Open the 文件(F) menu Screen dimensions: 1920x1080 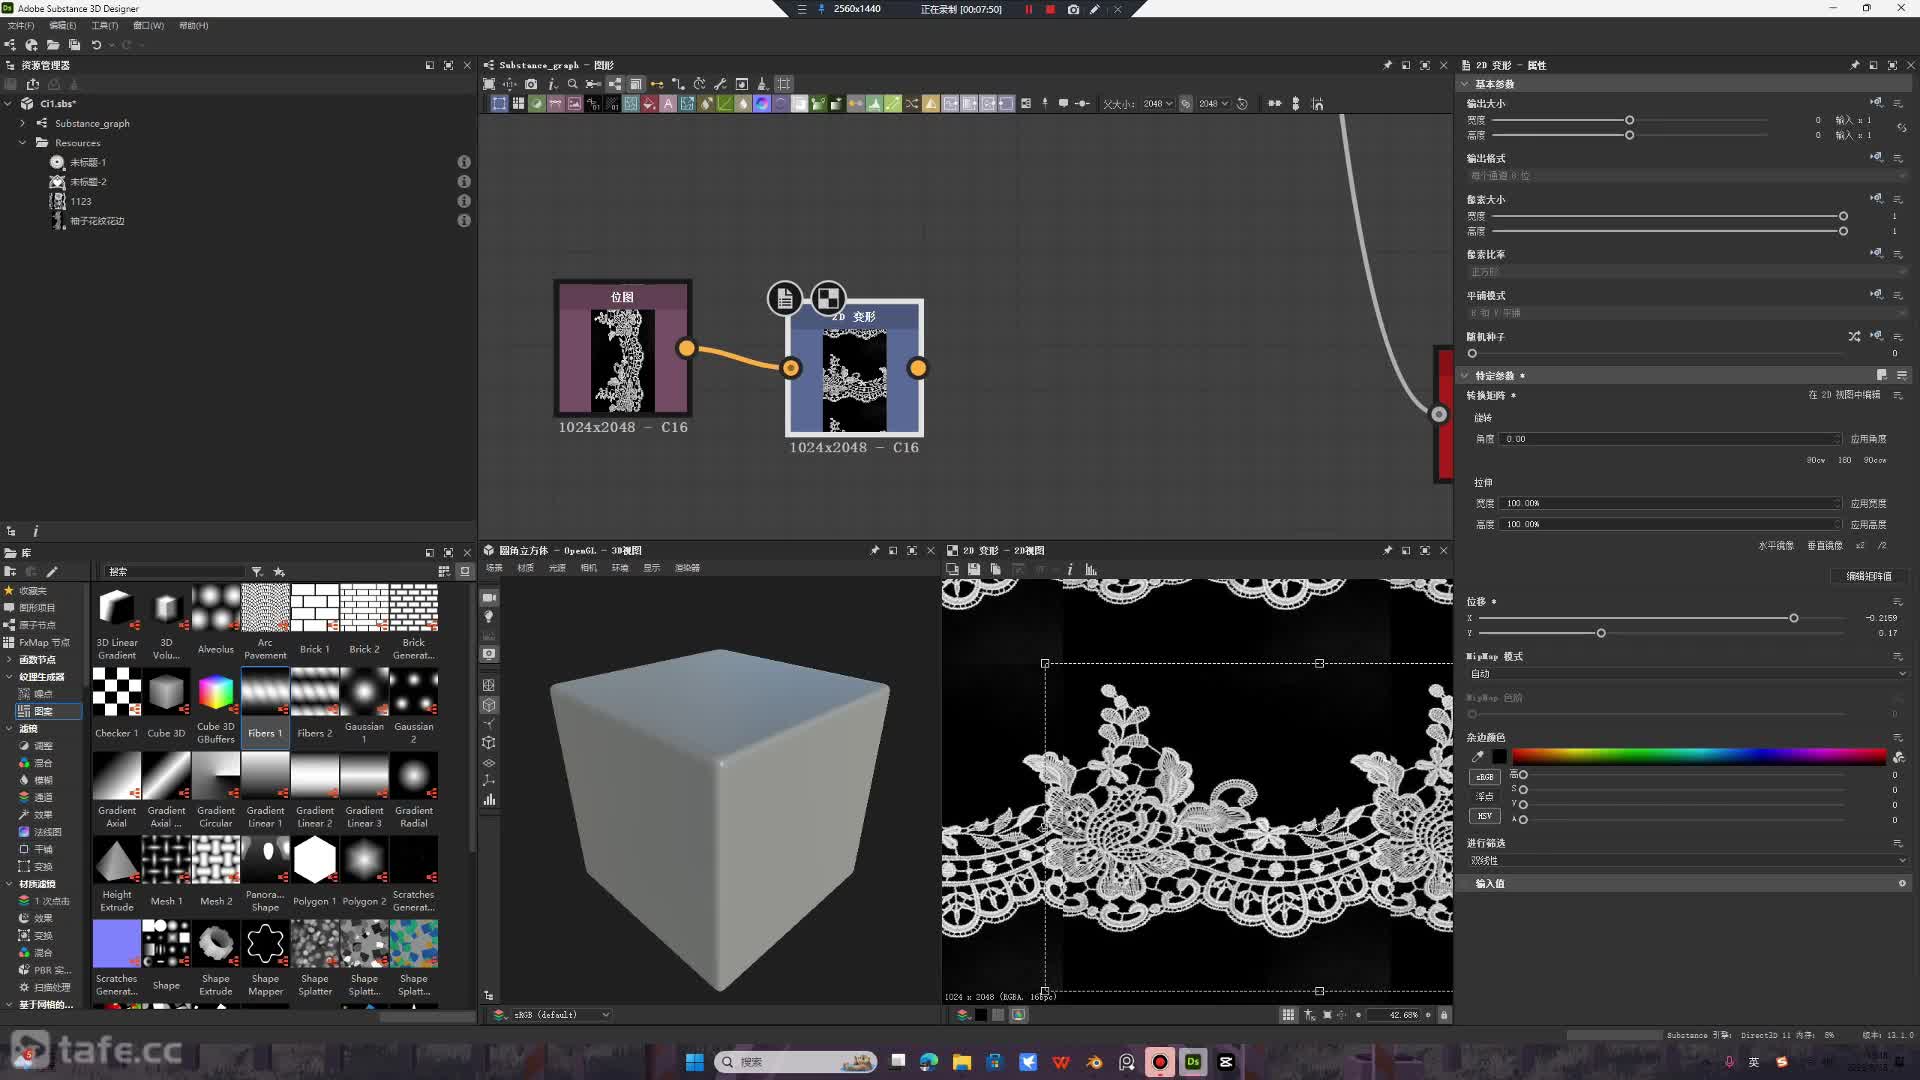21,26
